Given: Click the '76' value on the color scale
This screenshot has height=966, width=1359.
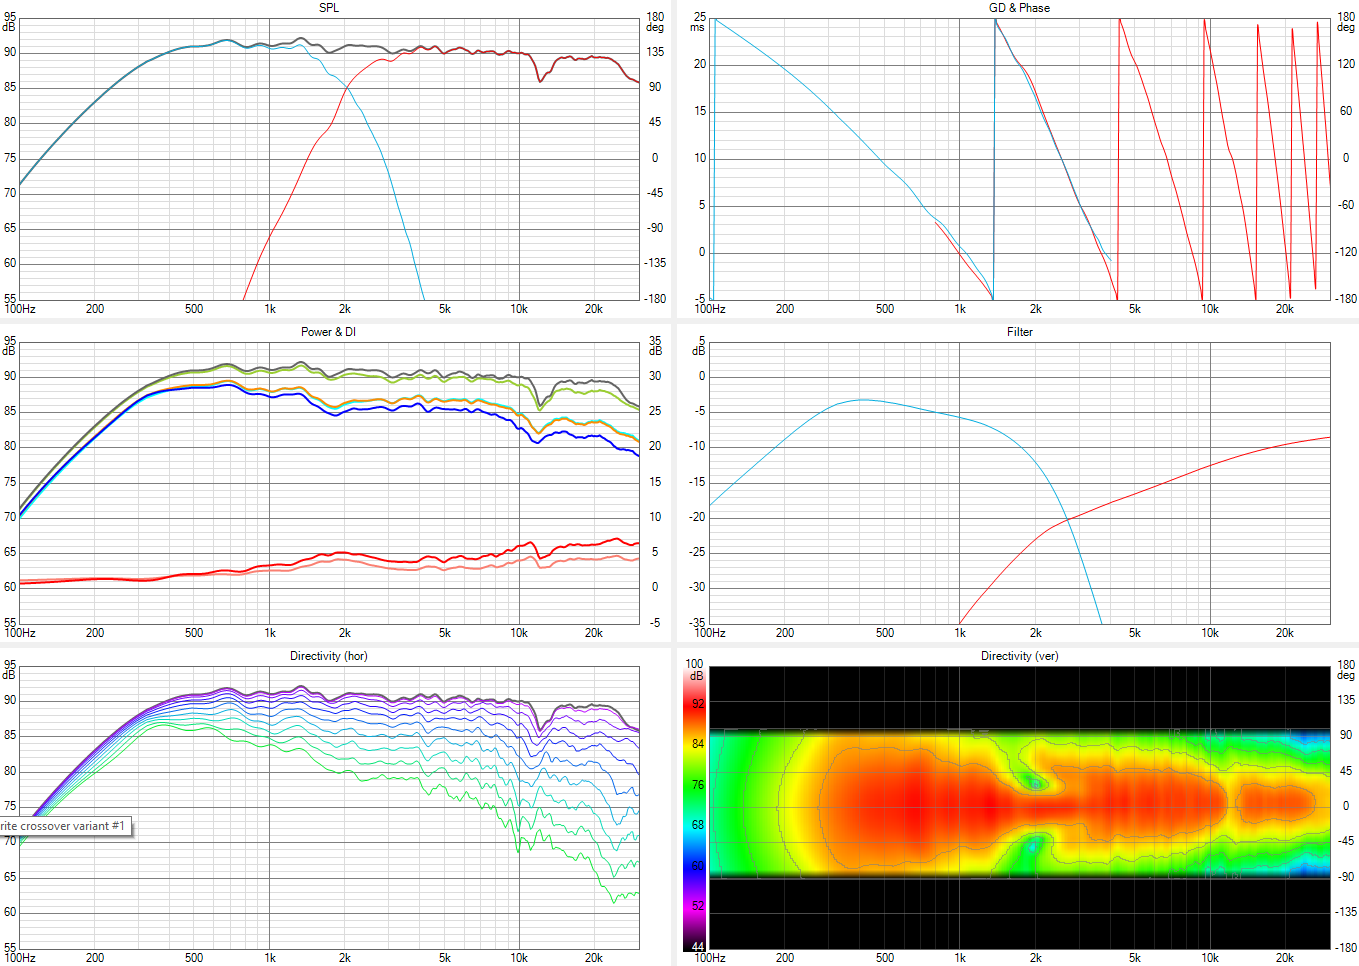Looking at the screenshot, I should click(698, 785).
